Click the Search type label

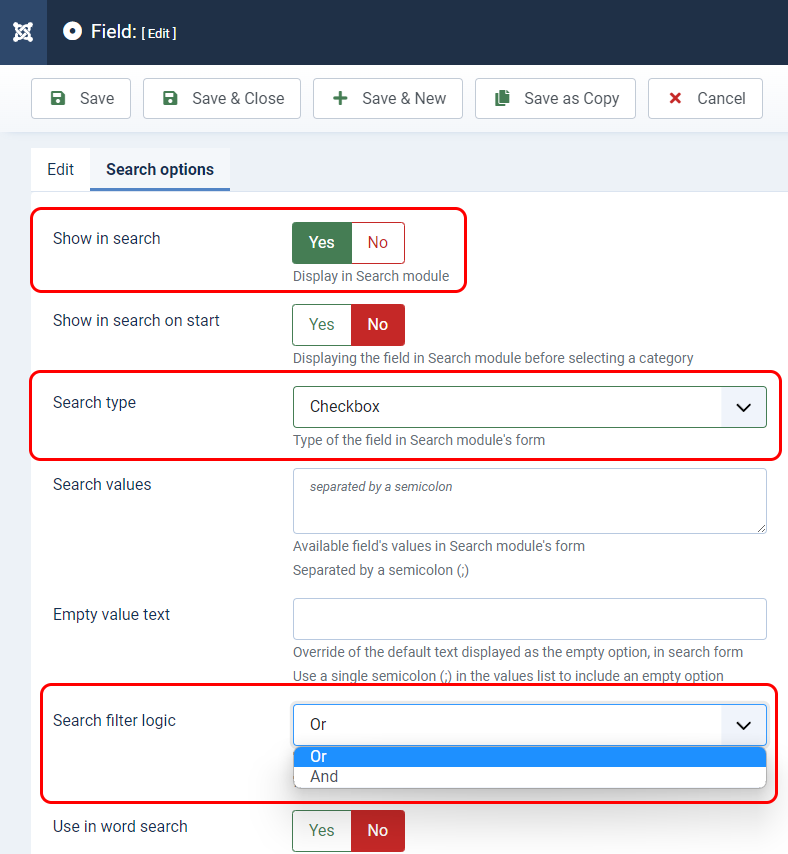click(x=94, y=402)
